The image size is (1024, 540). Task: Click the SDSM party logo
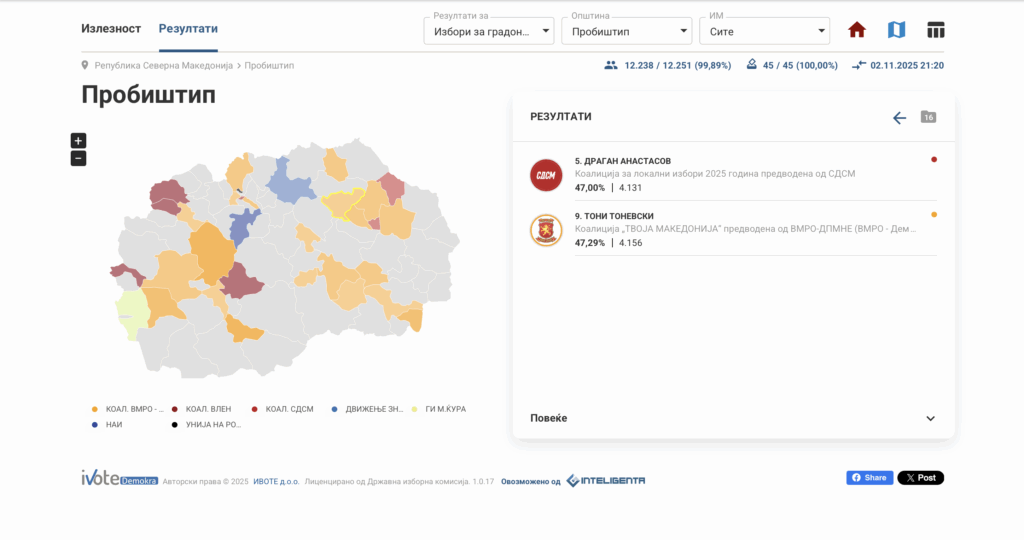[x=546, y=174]
